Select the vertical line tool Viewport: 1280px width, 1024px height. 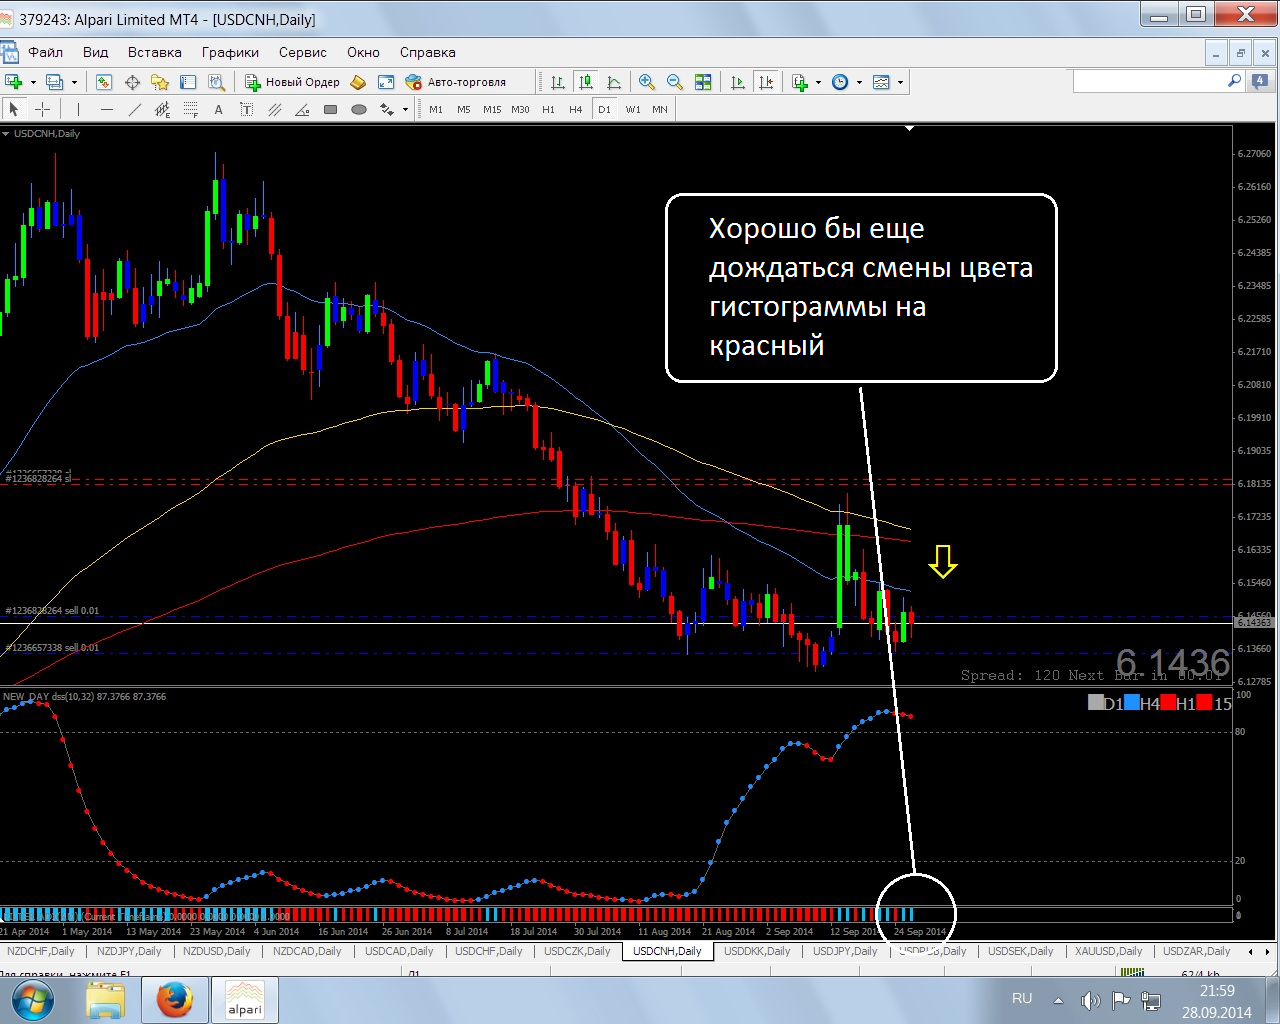click(x=78, y=109)
